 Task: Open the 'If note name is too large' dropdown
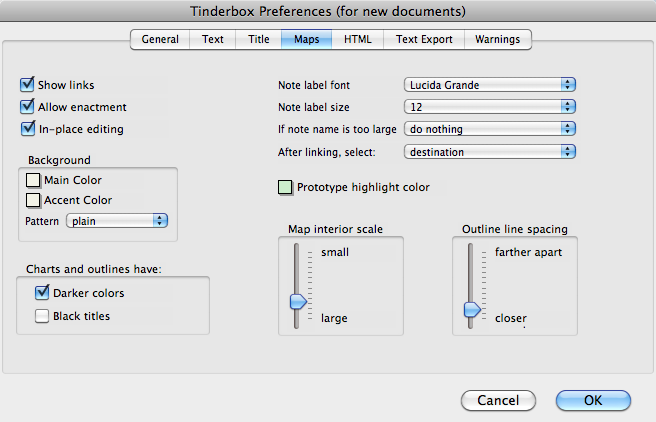(x=490, y=129)
